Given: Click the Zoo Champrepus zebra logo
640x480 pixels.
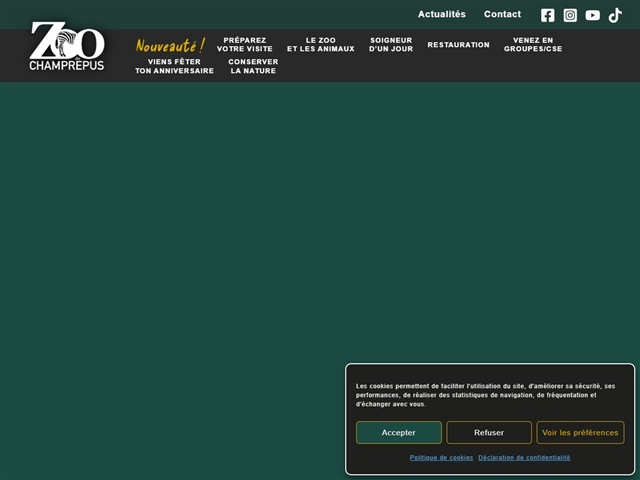Looking at the screenshot, I should coord(67,47).
